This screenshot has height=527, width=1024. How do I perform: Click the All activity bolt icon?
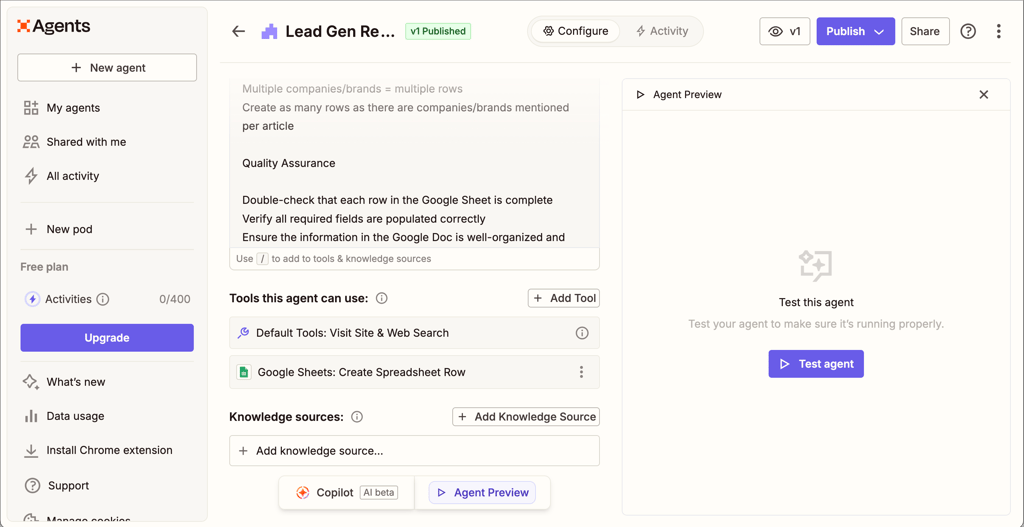(31, 176)
